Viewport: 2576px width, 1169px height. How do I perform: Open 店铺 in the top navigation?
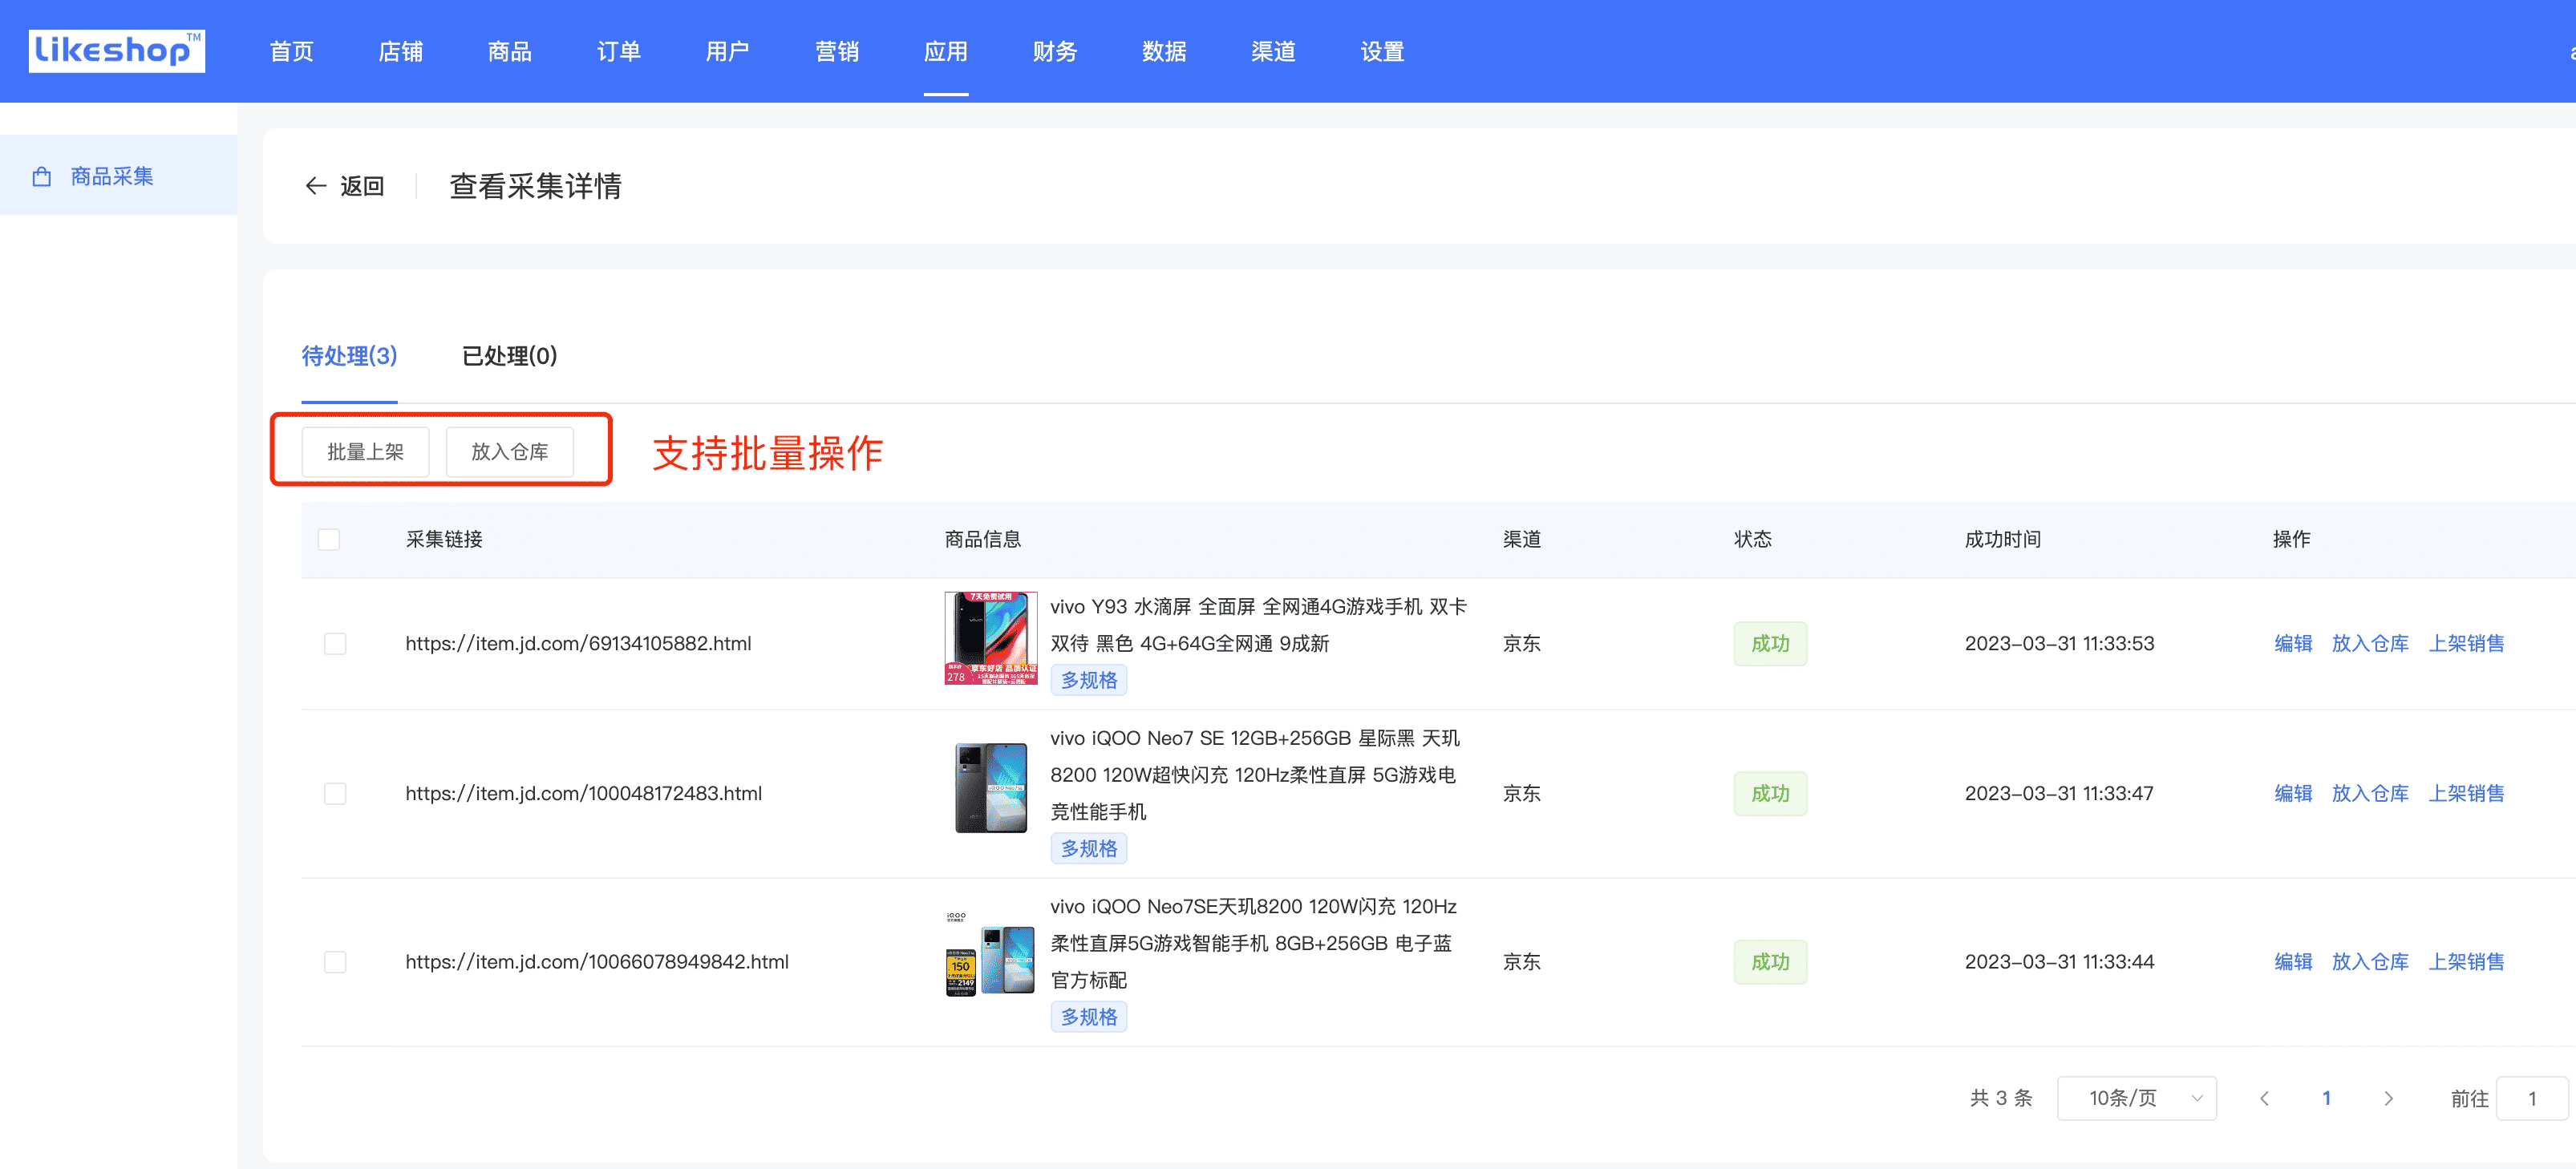401,51
